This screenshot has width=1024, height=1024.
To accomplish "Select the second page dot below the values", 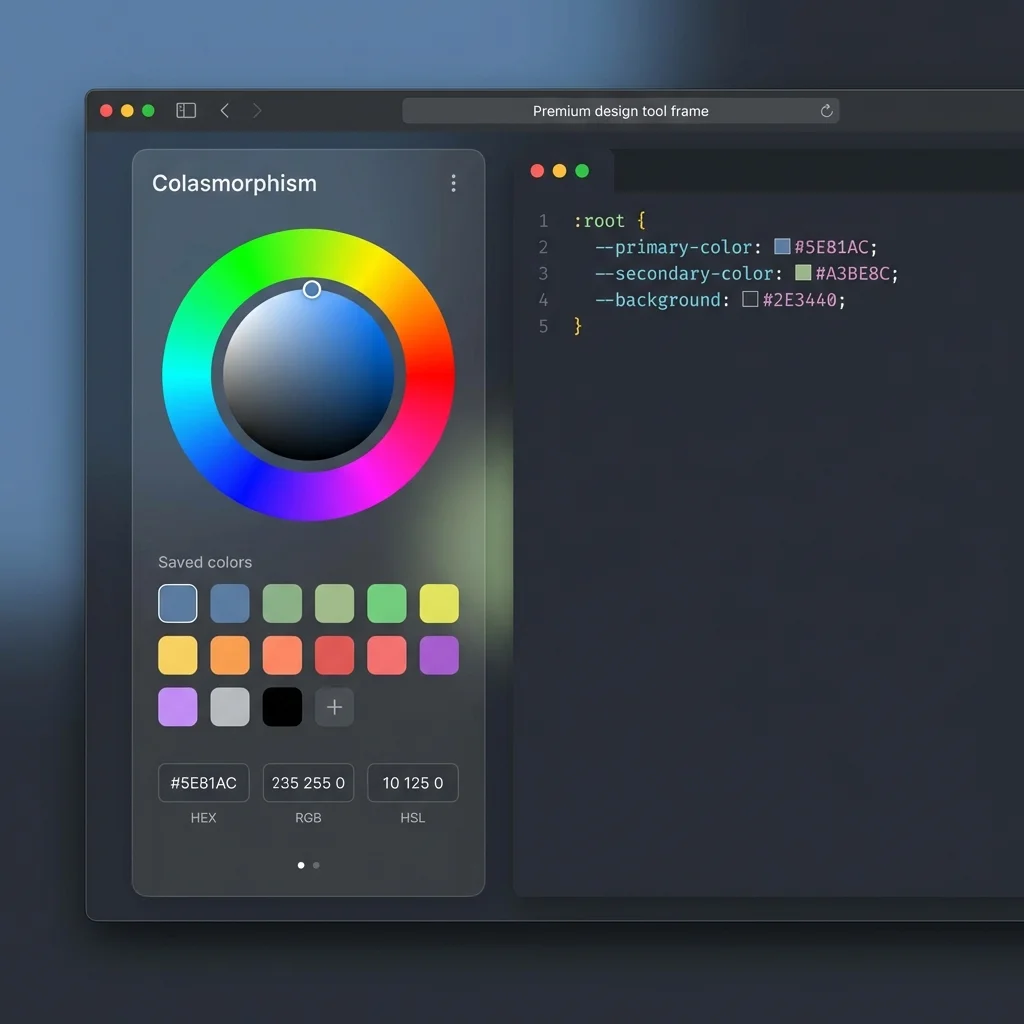I will pyautogui.click(x=316, y=865).
